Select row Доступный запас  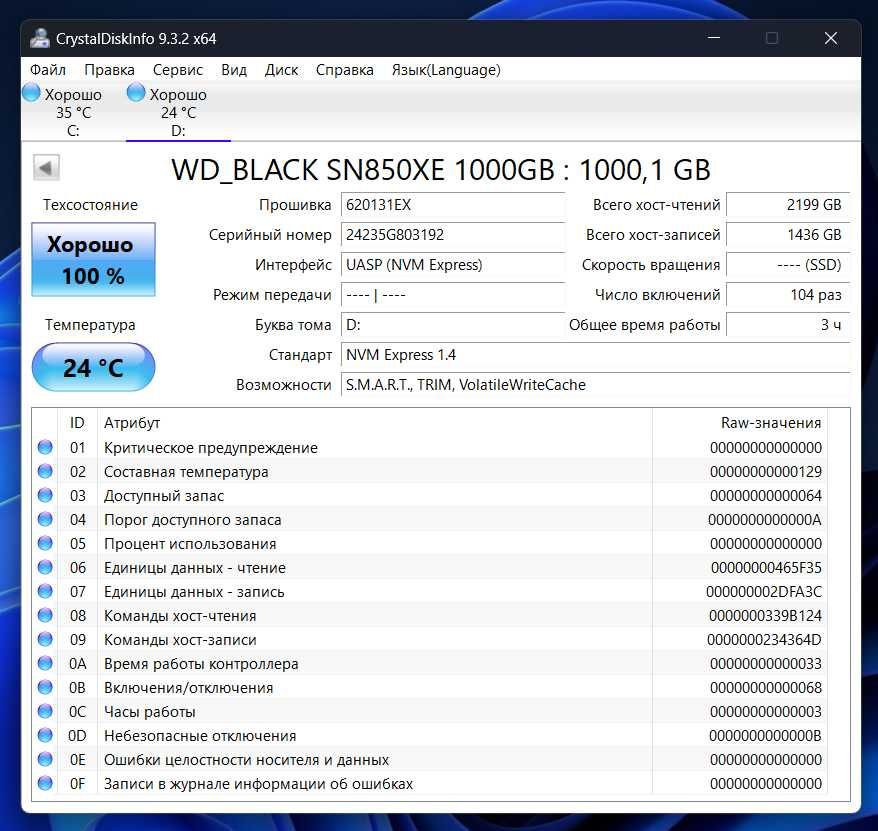pyautogui.click(x=430, y=496)
